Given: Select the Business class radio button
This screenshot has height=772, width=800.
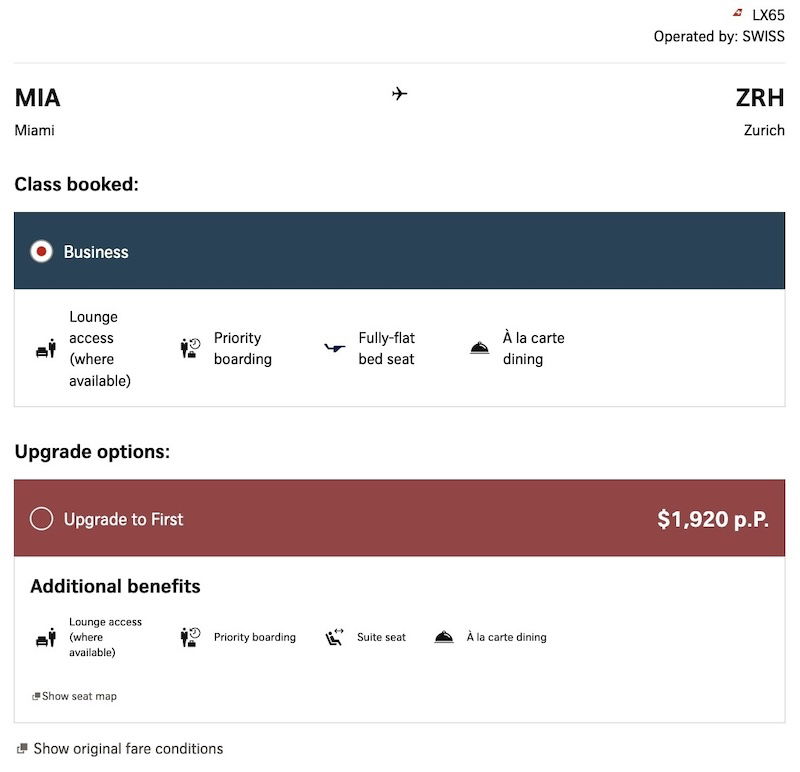Looking at the screenshot, I should point(41,252).
